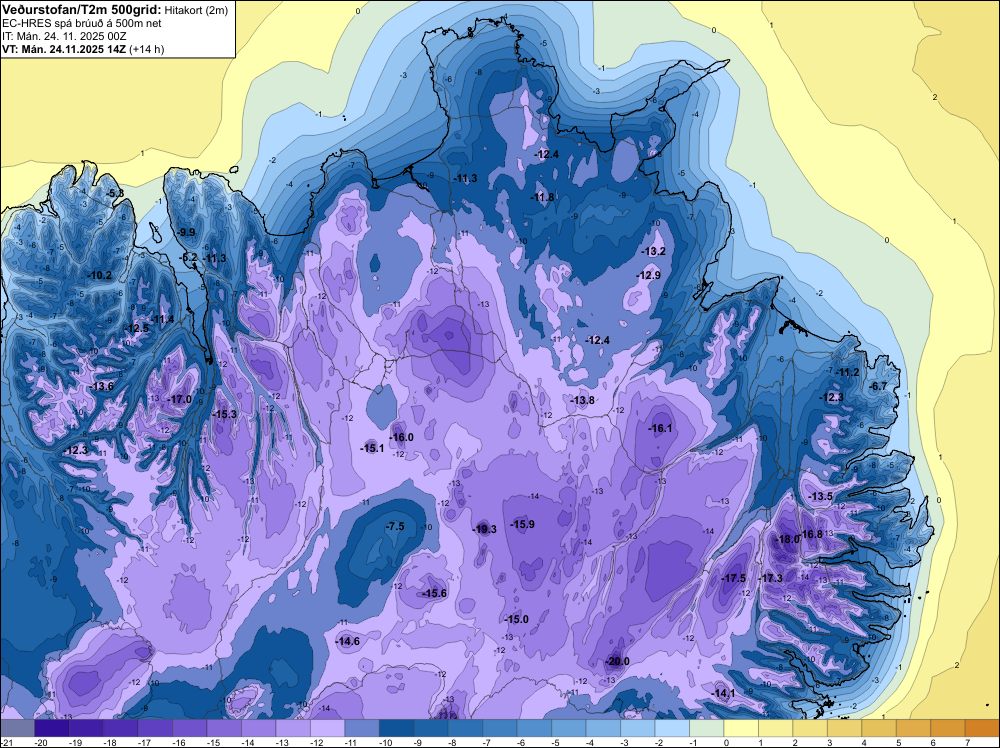Pick legend swatch between 3 and 4
Image resolution: width=1000 pixels, height=748 pixels.
coord(844,728)
